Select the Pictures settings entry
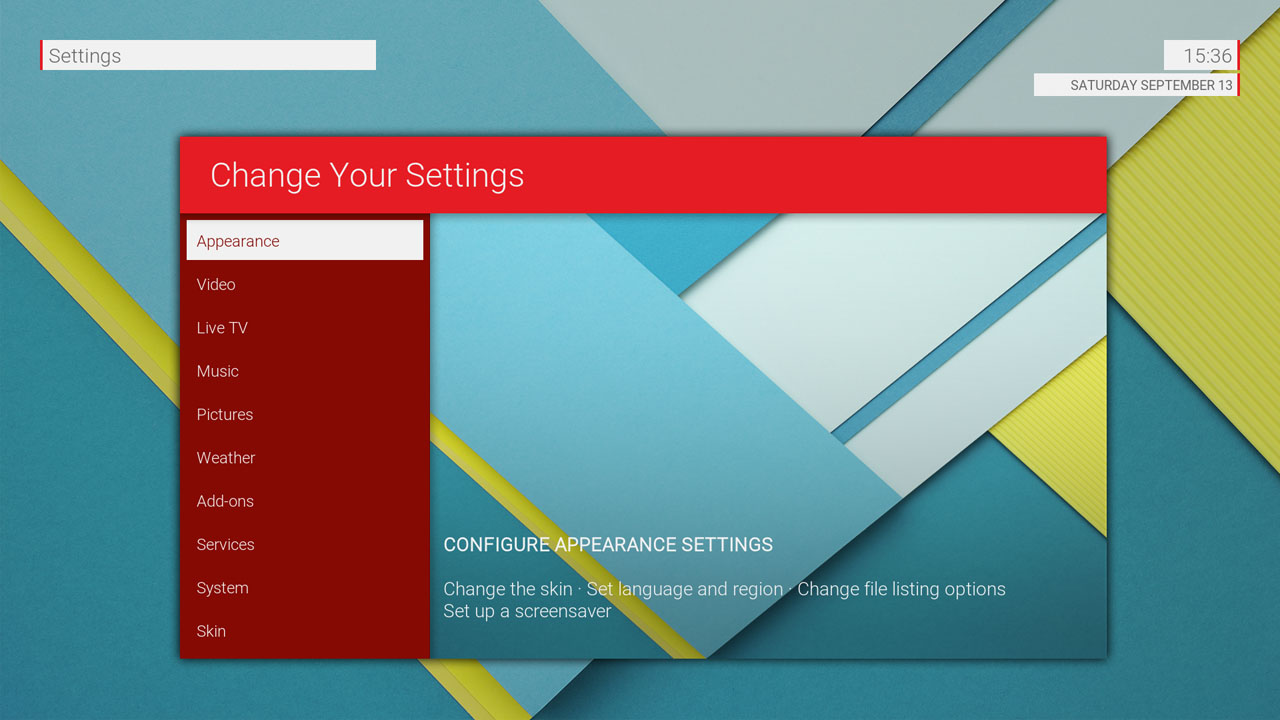Screen dimensions: 1280x720 pos(304,415)
